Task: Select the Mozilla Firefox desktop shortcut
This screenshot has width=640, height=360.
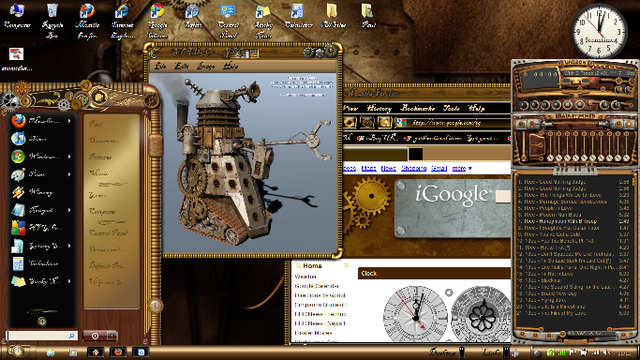Action: click(87, 20)
